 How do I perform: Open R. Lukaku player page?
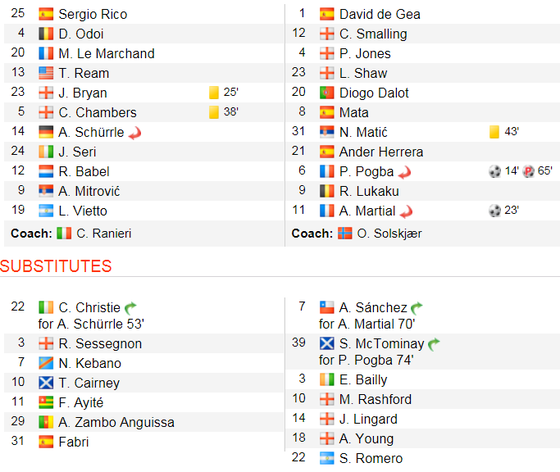tap(369, 191)
